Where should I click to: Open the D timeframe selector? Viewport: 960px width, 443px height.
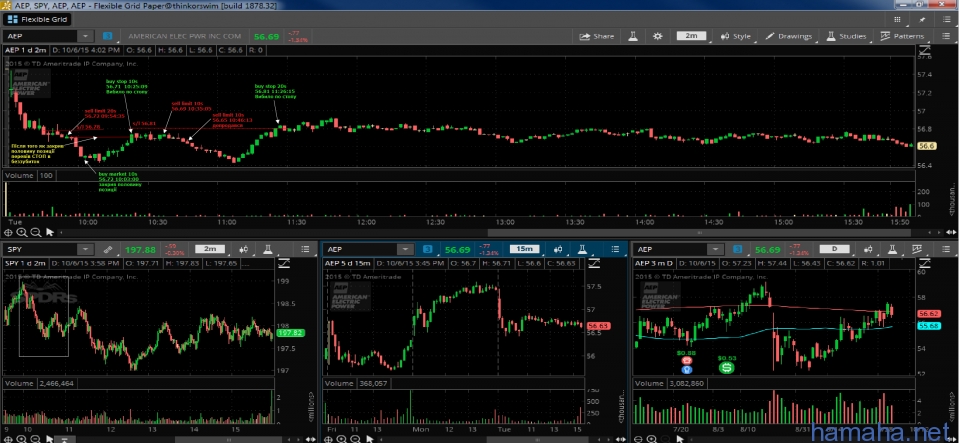click(x=834, y=249)
